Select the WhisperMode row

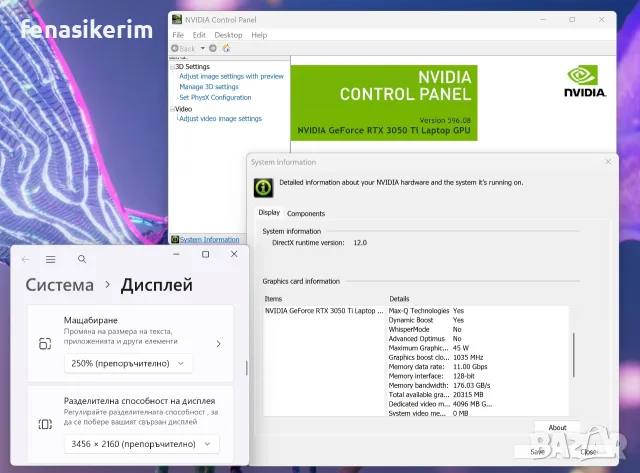click(x=425, y=330)
